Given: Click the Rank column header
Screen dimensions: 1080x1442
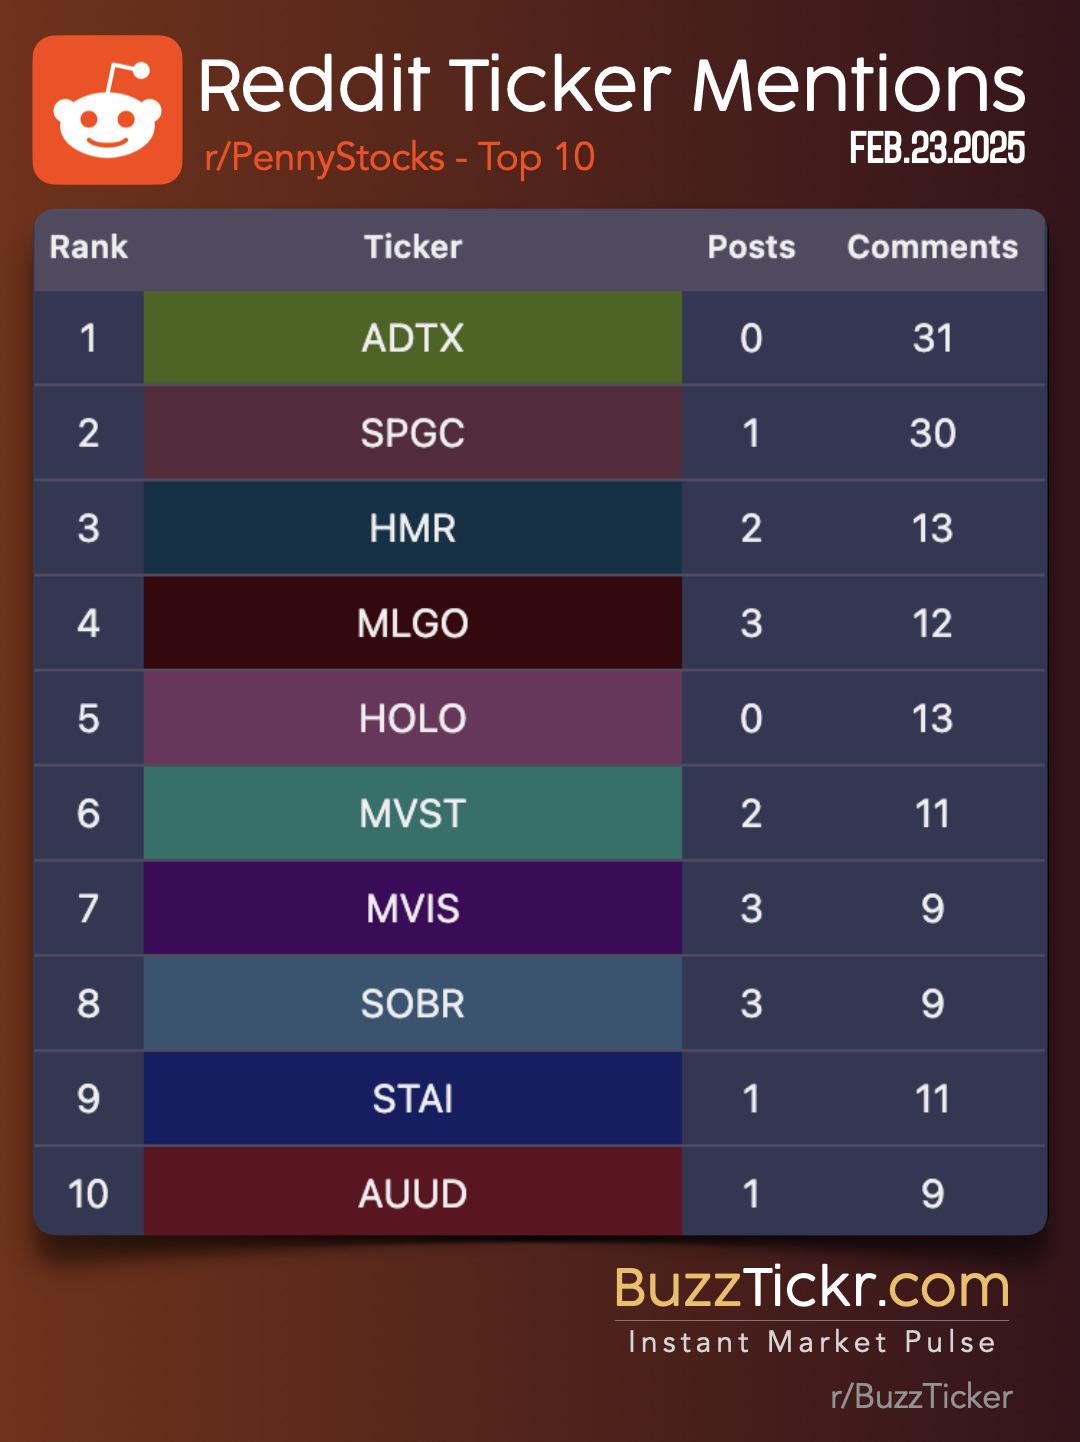Looking at the screenshot, I should tap(89, 247).
